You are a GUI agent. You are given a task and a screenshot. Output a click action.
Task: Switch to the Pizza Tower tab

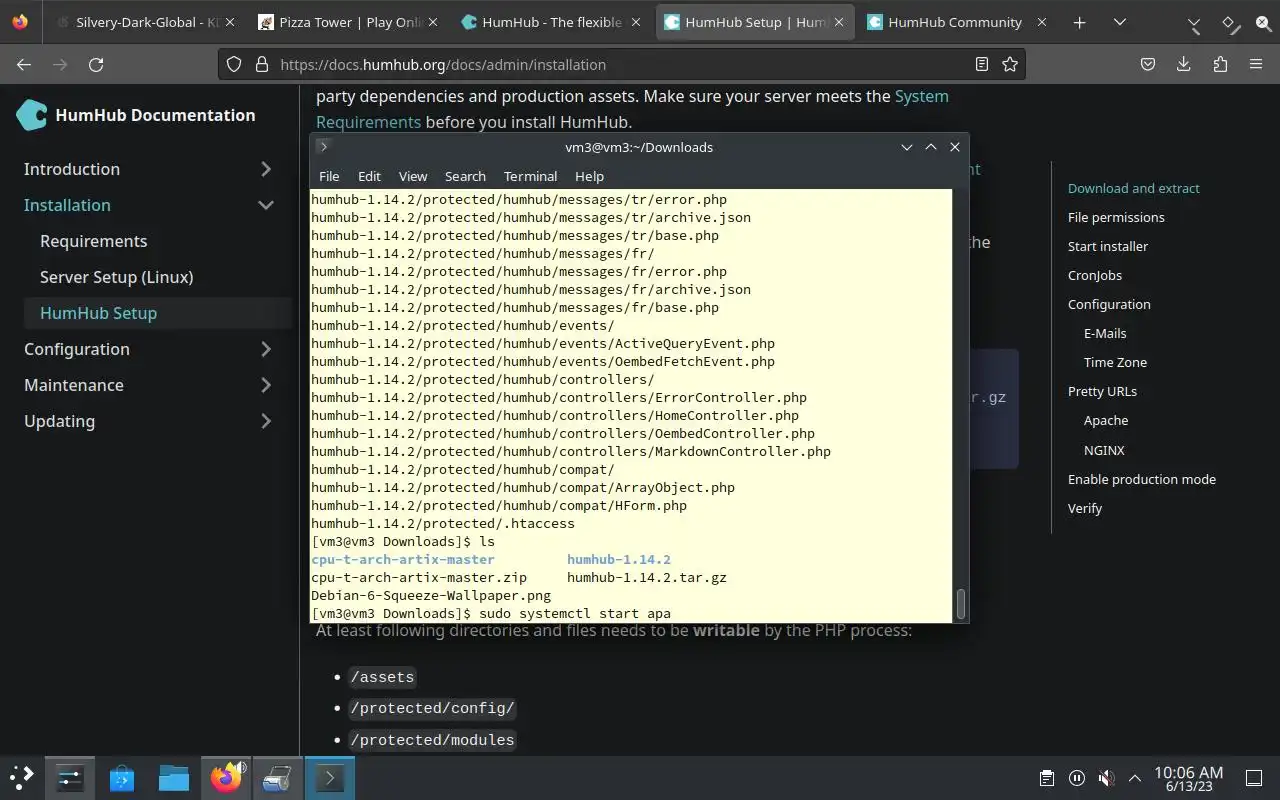point(348,22)
